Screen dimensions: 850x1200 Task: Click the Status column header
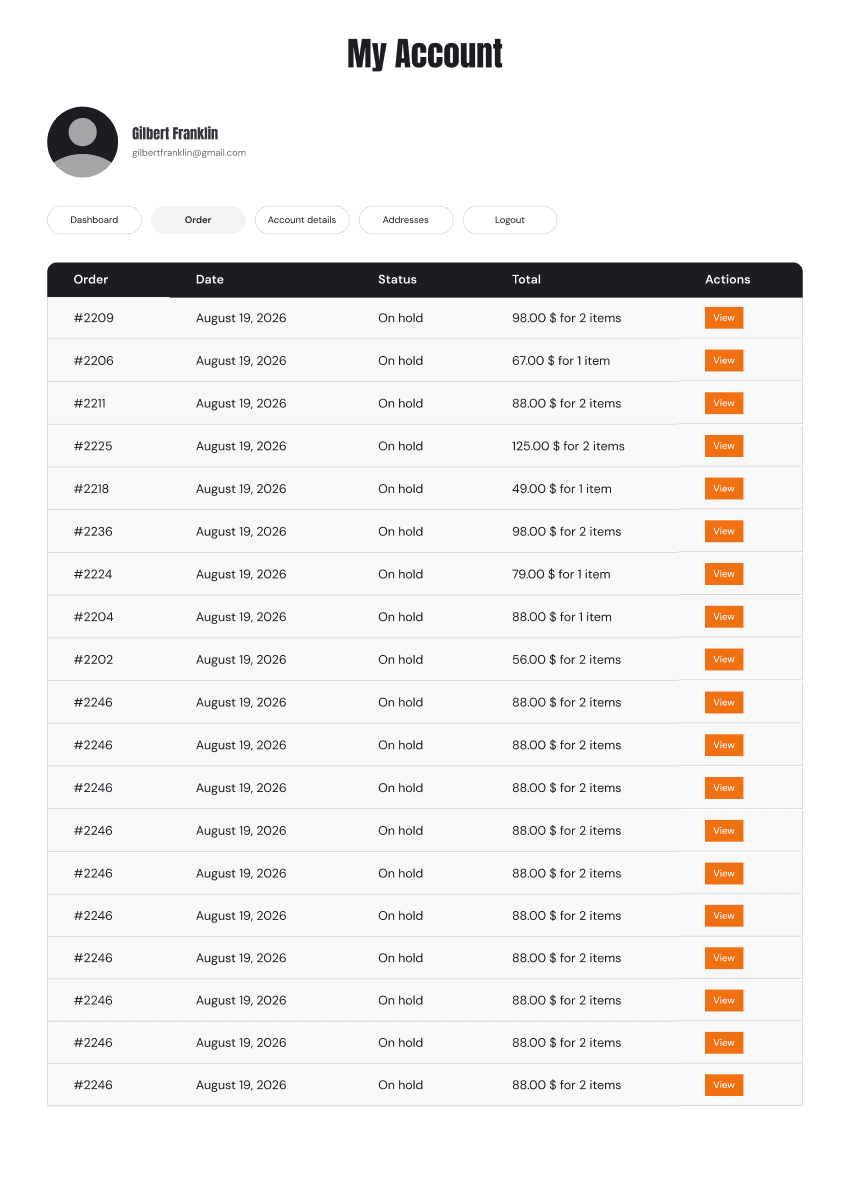pyautogui.click(x=397, y=280)
